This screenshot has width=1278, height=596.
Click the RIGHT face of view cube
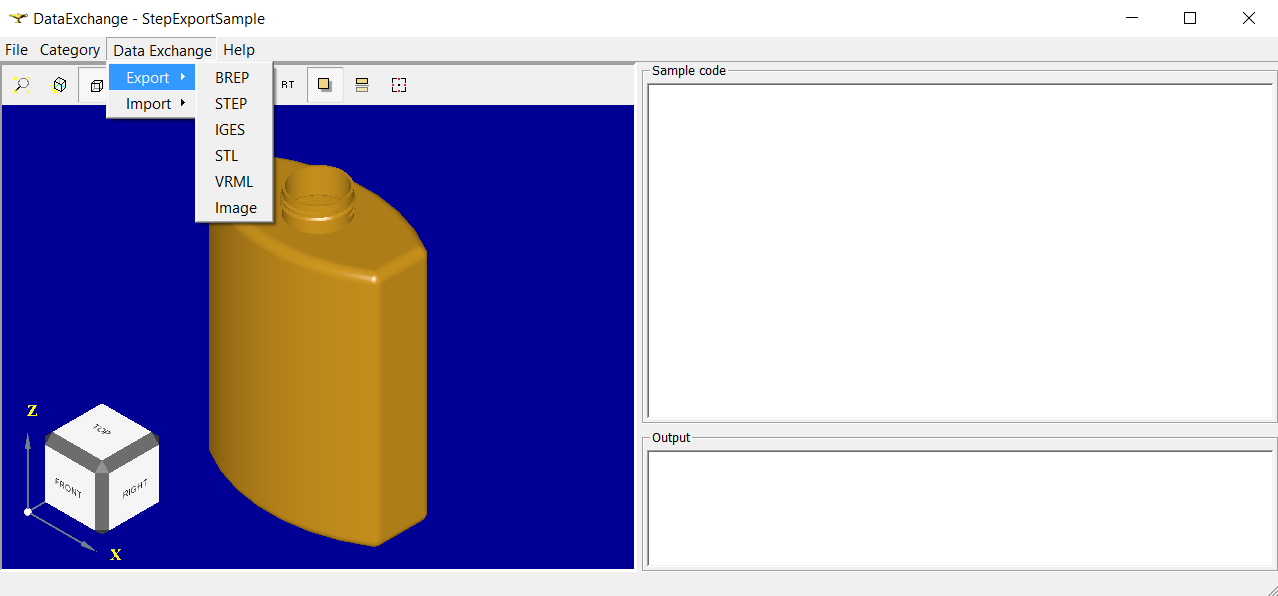[134, 489]
